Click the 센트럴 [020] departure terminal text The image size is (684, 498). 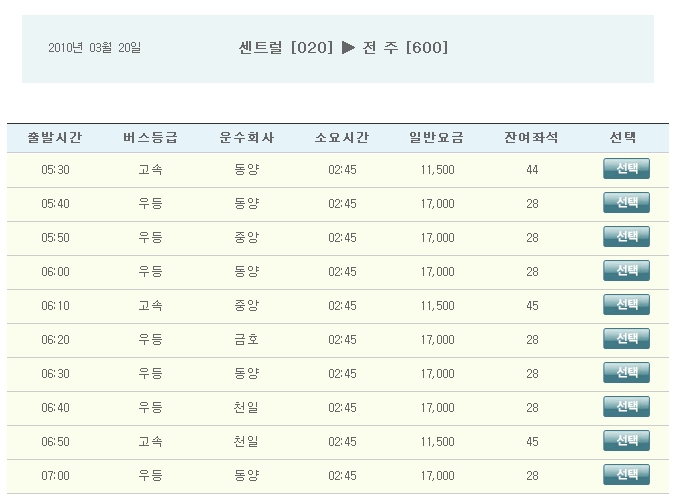(286, 48)
